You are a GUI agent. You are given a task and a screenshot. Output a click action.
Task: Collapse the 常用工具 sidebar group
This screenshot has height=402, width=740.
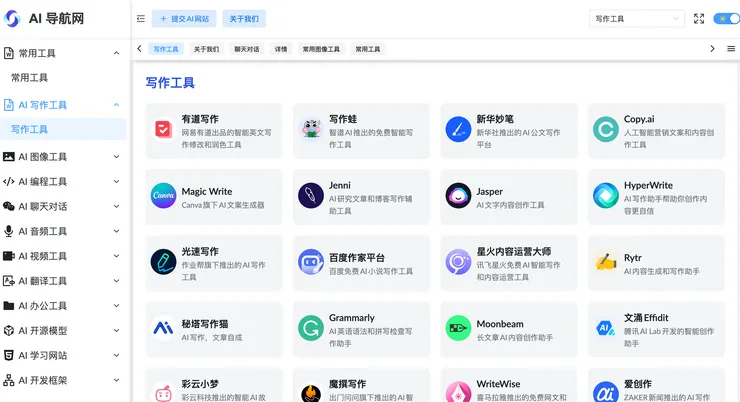[x=63, y=53]
